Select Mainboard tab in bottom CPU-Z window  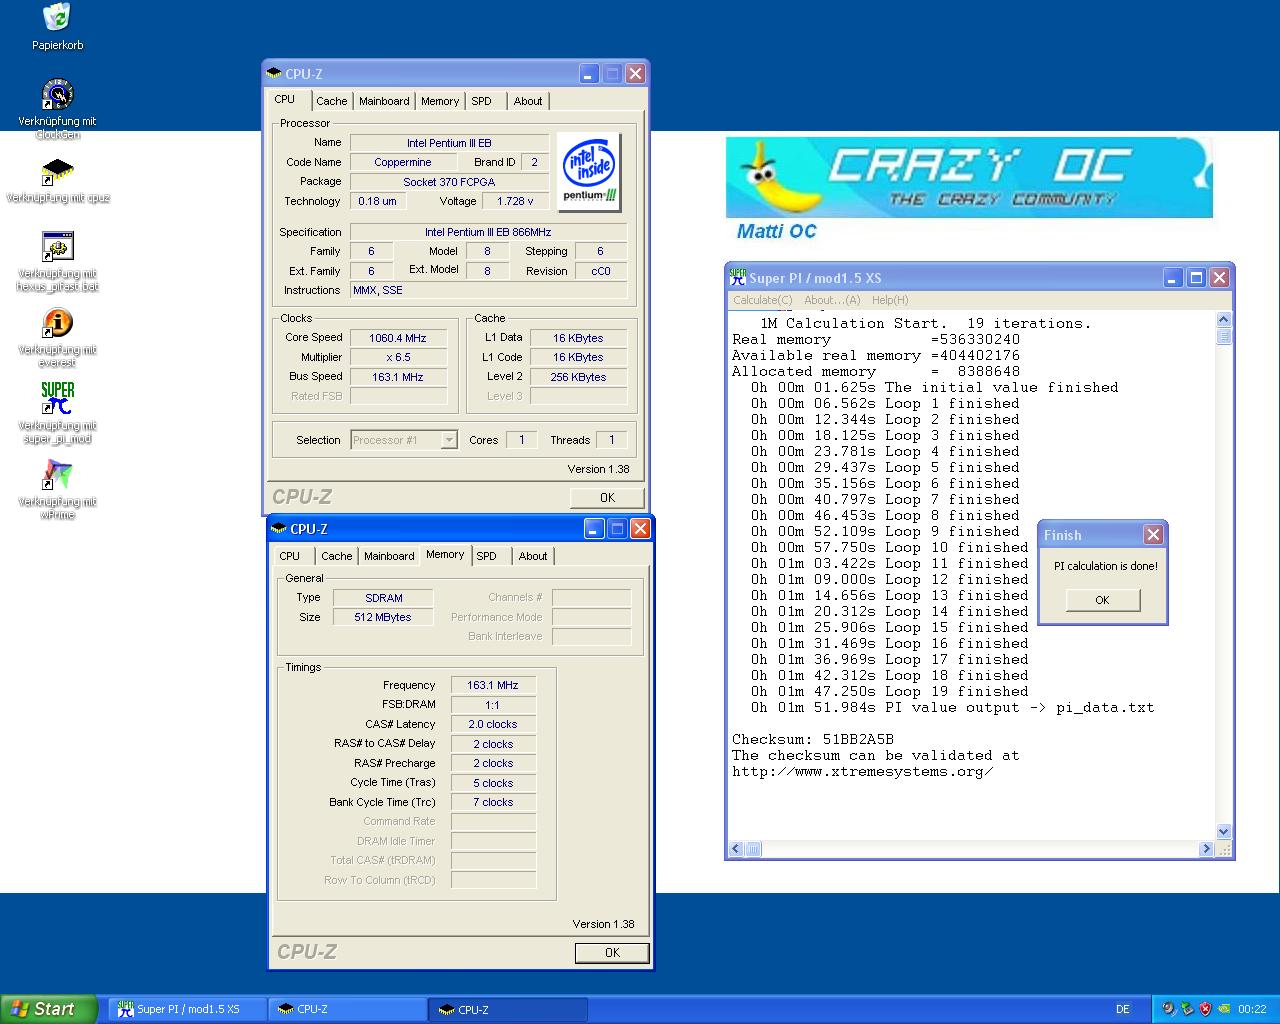pyautogui.click(x=389, y=556)
